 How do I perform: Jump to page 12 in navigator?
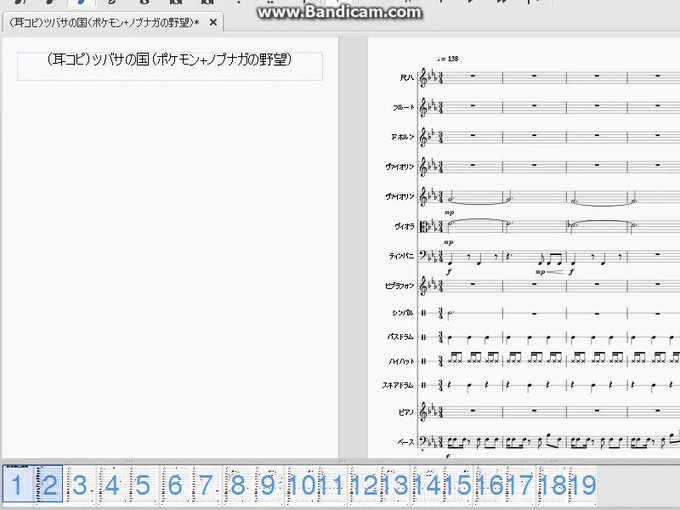click(x=364, y=484)
